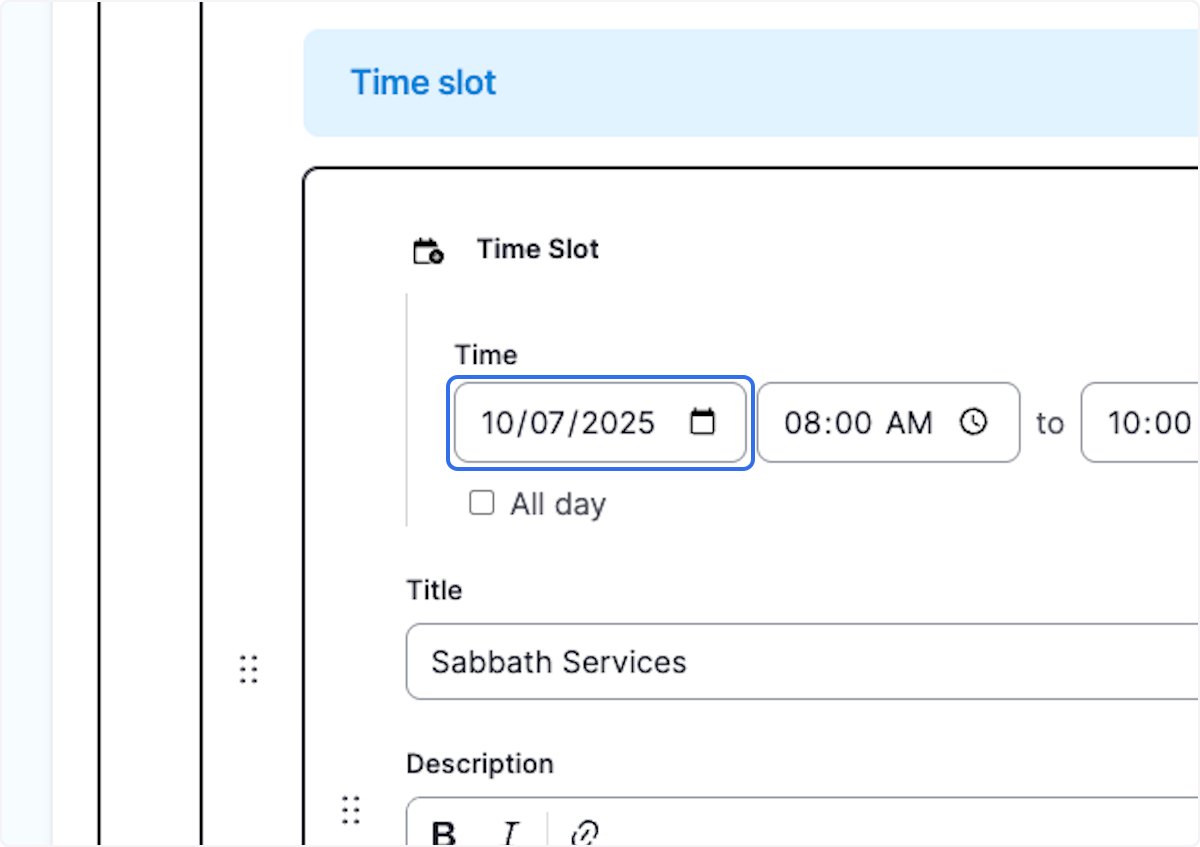The image size is (1200, 847).
Task: Click the Description label above the editor
Action: [480, 763]
